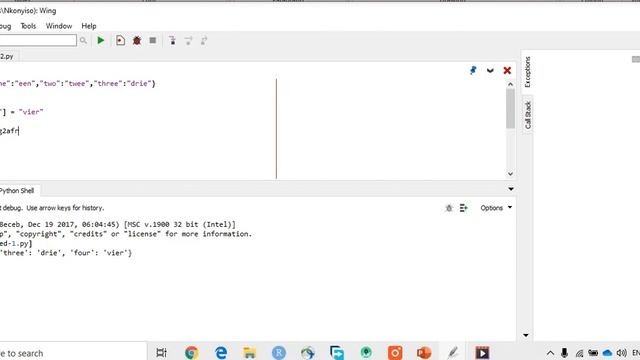The image size is (640, 360).
Task: Click the debug current file page icon
Action: [x=120, y=40]
